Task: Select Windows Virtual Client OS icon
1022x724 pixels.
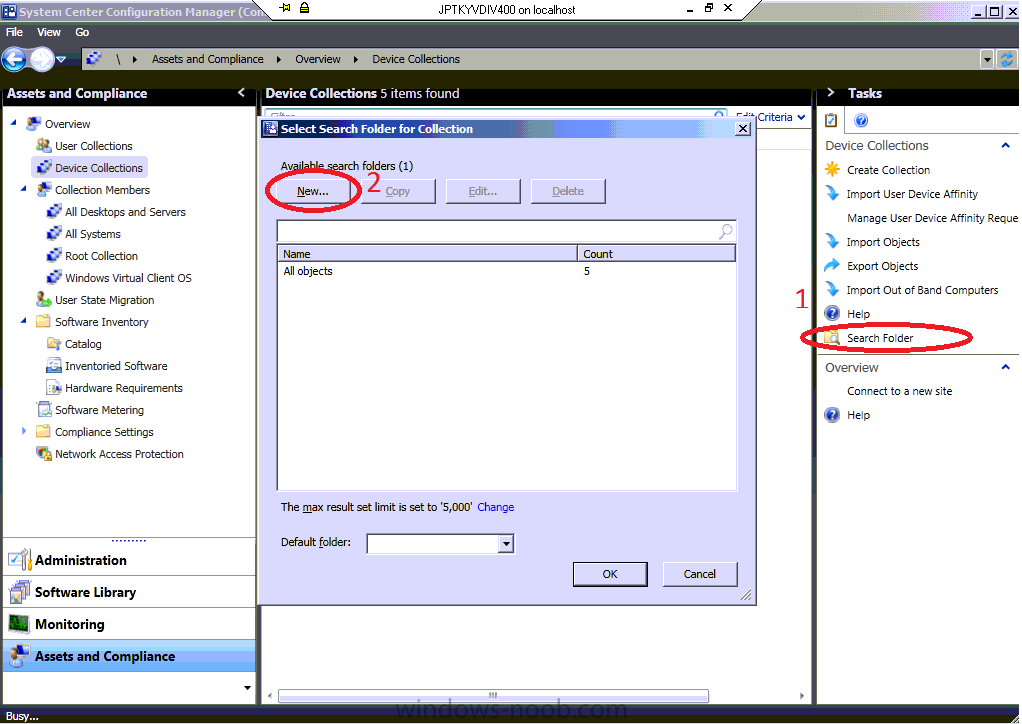Action: 54,278
